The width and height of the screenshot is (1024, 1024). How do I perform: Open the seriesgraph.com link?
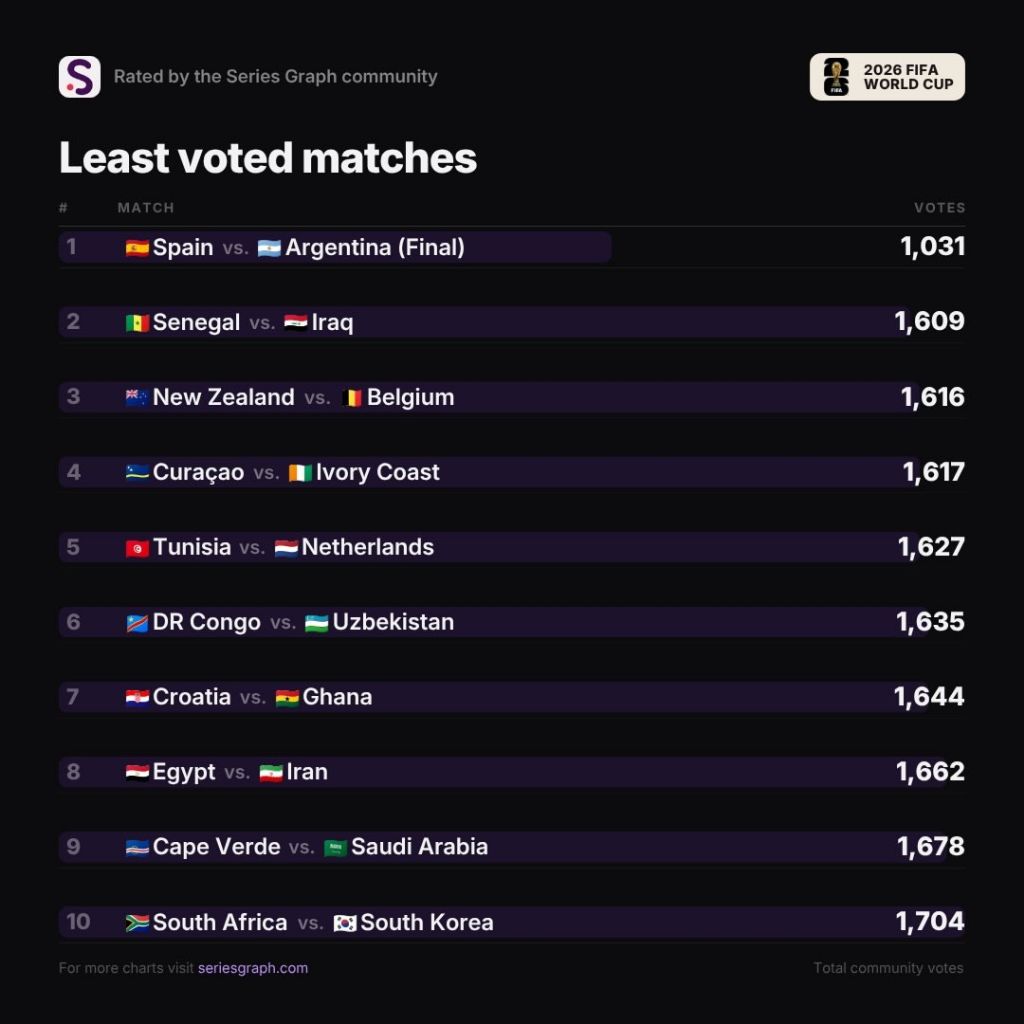pos(253,968)
